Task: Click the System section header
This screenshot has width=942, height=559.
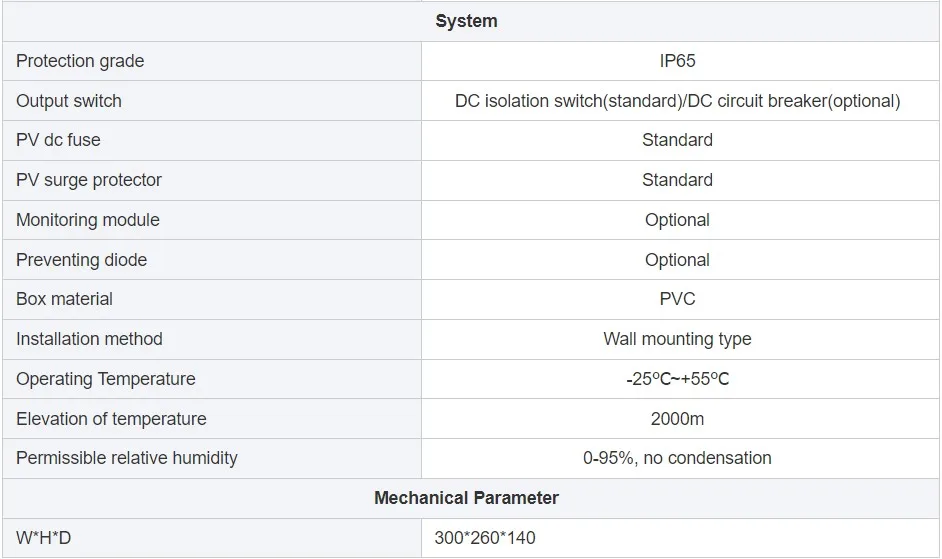Action: tap(466, 21)
